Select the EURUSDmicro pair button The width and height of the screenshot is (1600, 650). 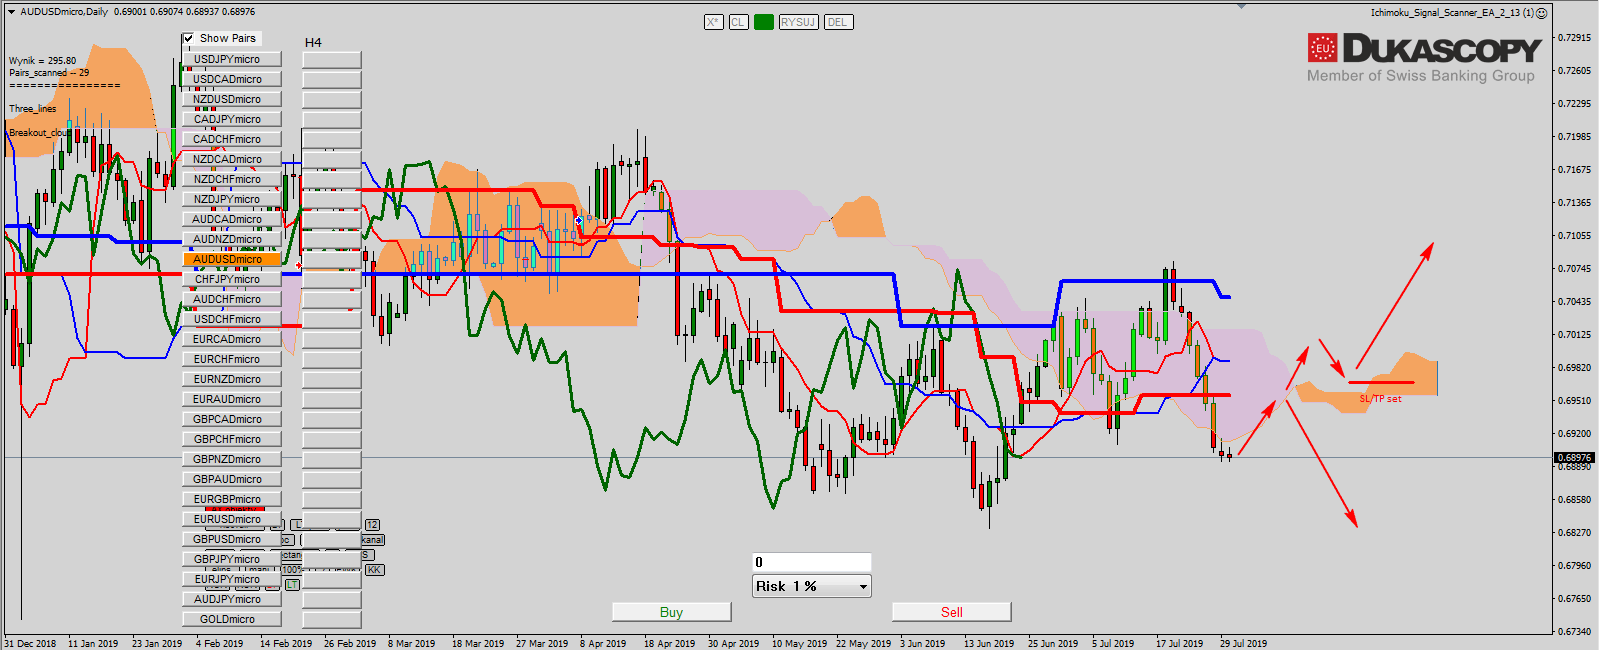tap(231, 519)
